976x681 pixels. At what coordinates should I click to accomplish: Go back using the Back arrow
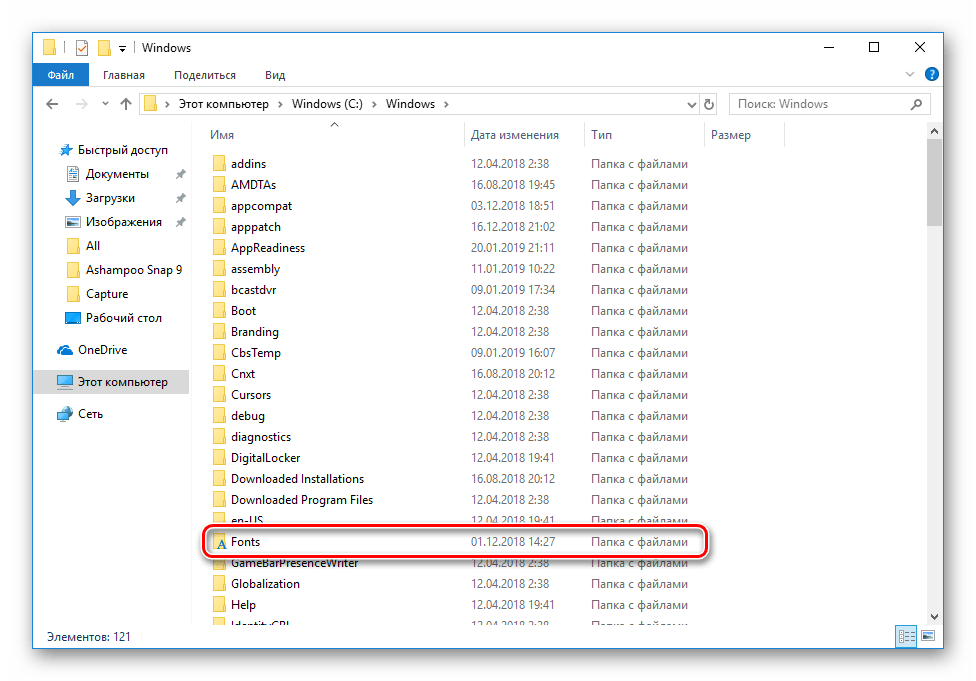coord(53,104)
